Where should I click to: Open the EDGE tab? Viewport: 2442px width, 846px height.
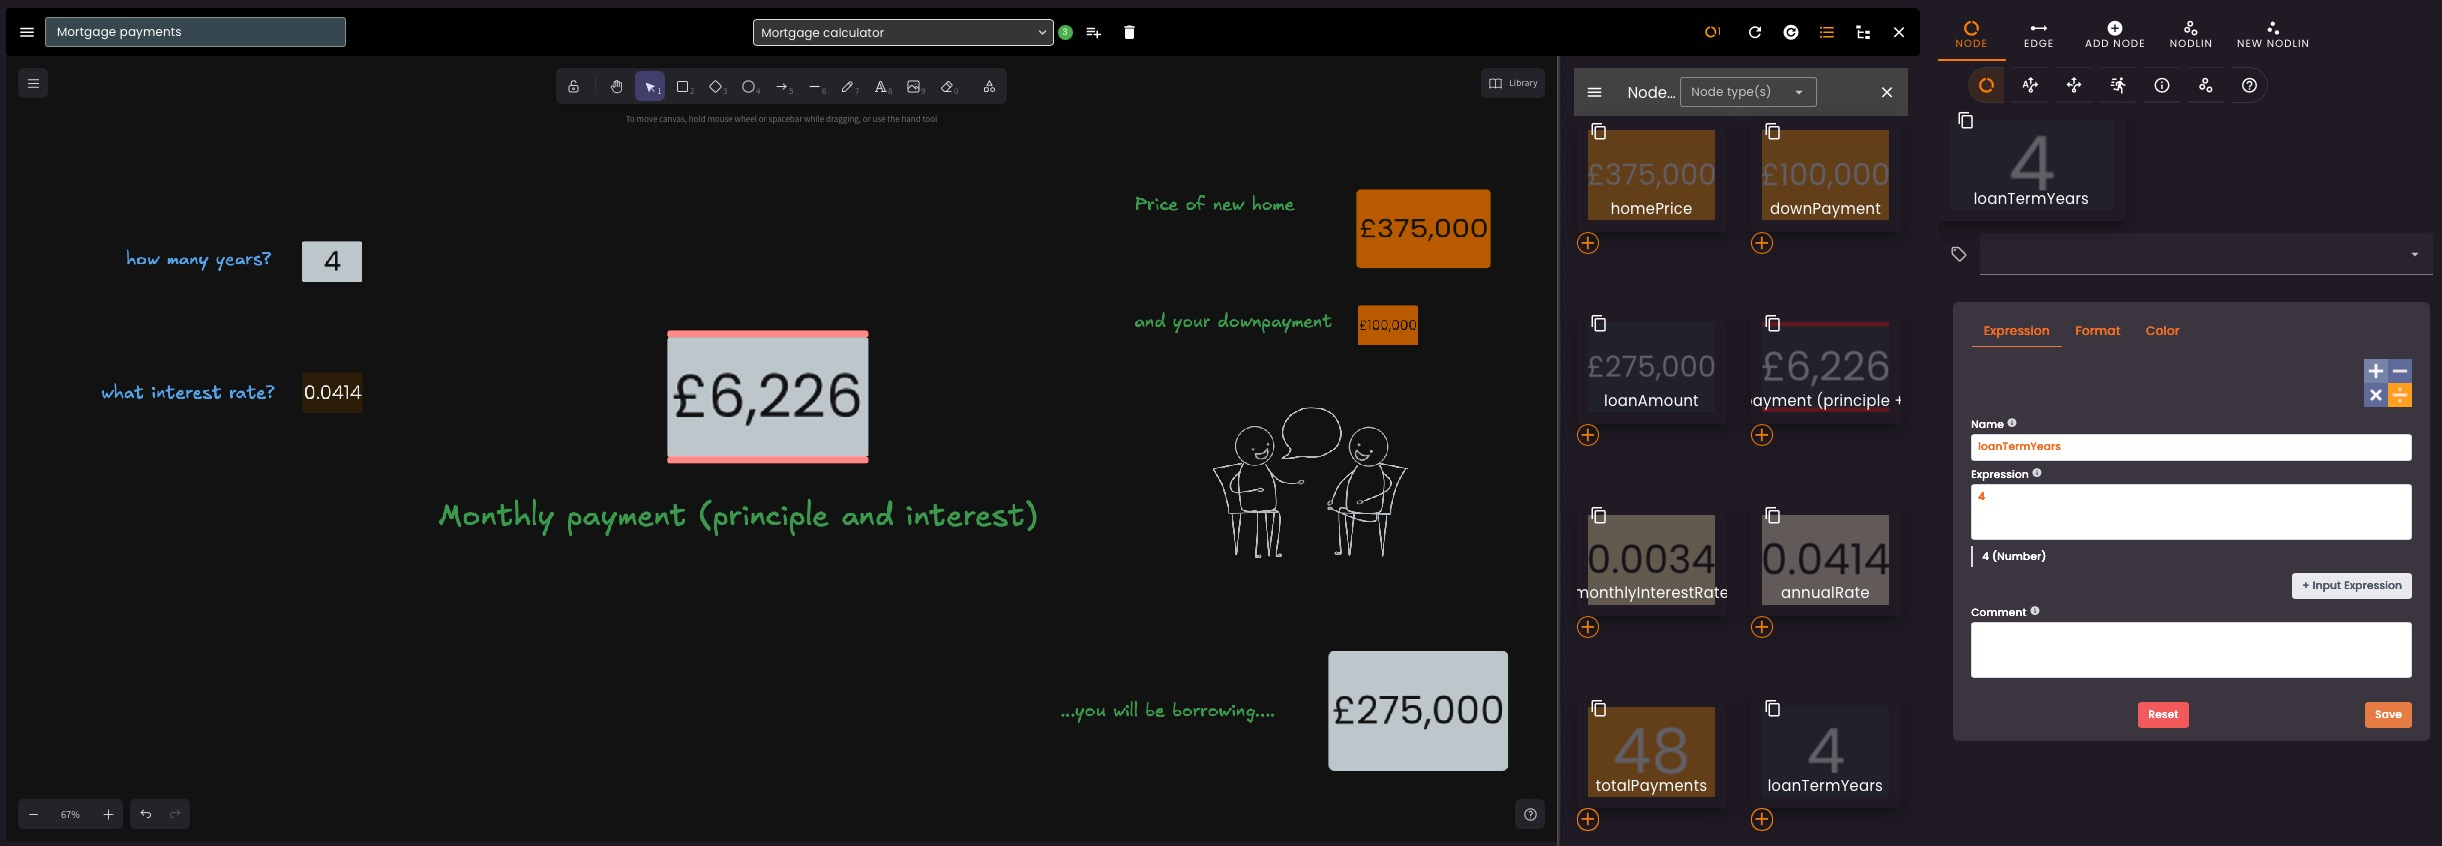[2038, 34]
